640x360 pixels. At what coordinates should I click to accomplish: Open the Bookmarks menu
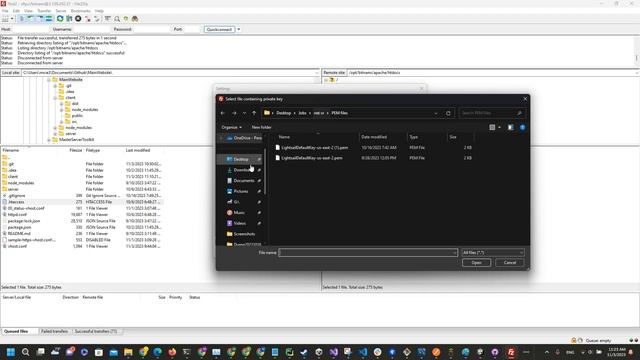80,11
